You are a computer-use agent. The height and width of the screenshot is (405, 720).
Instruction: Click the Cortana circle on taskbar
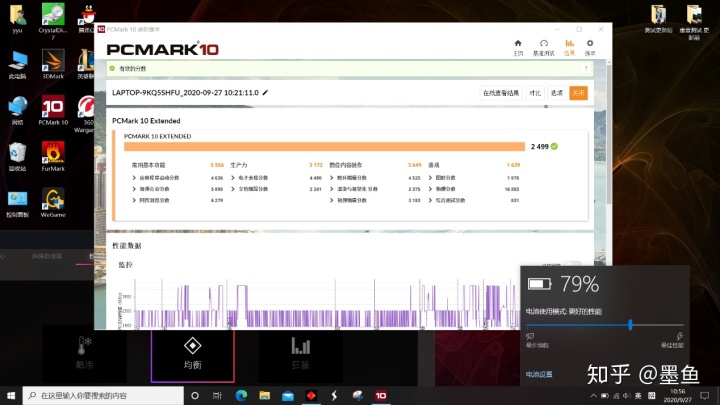tap(195, 395)
